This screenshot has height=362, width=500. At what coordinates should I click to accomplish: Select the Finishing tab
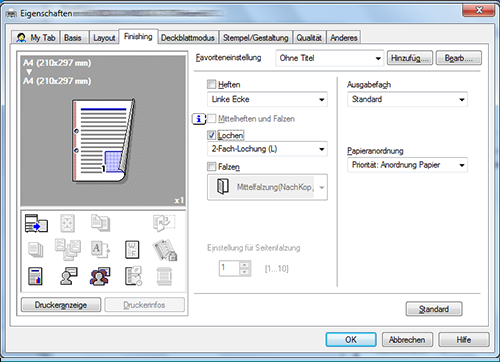coord(138,36)
